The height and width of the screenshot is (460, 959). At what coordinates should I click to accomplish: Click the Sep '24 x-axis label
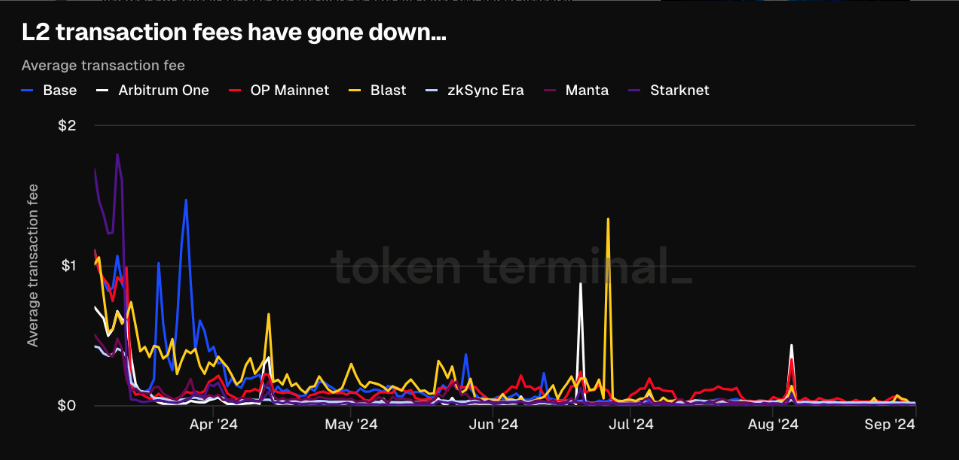(889, 425)
